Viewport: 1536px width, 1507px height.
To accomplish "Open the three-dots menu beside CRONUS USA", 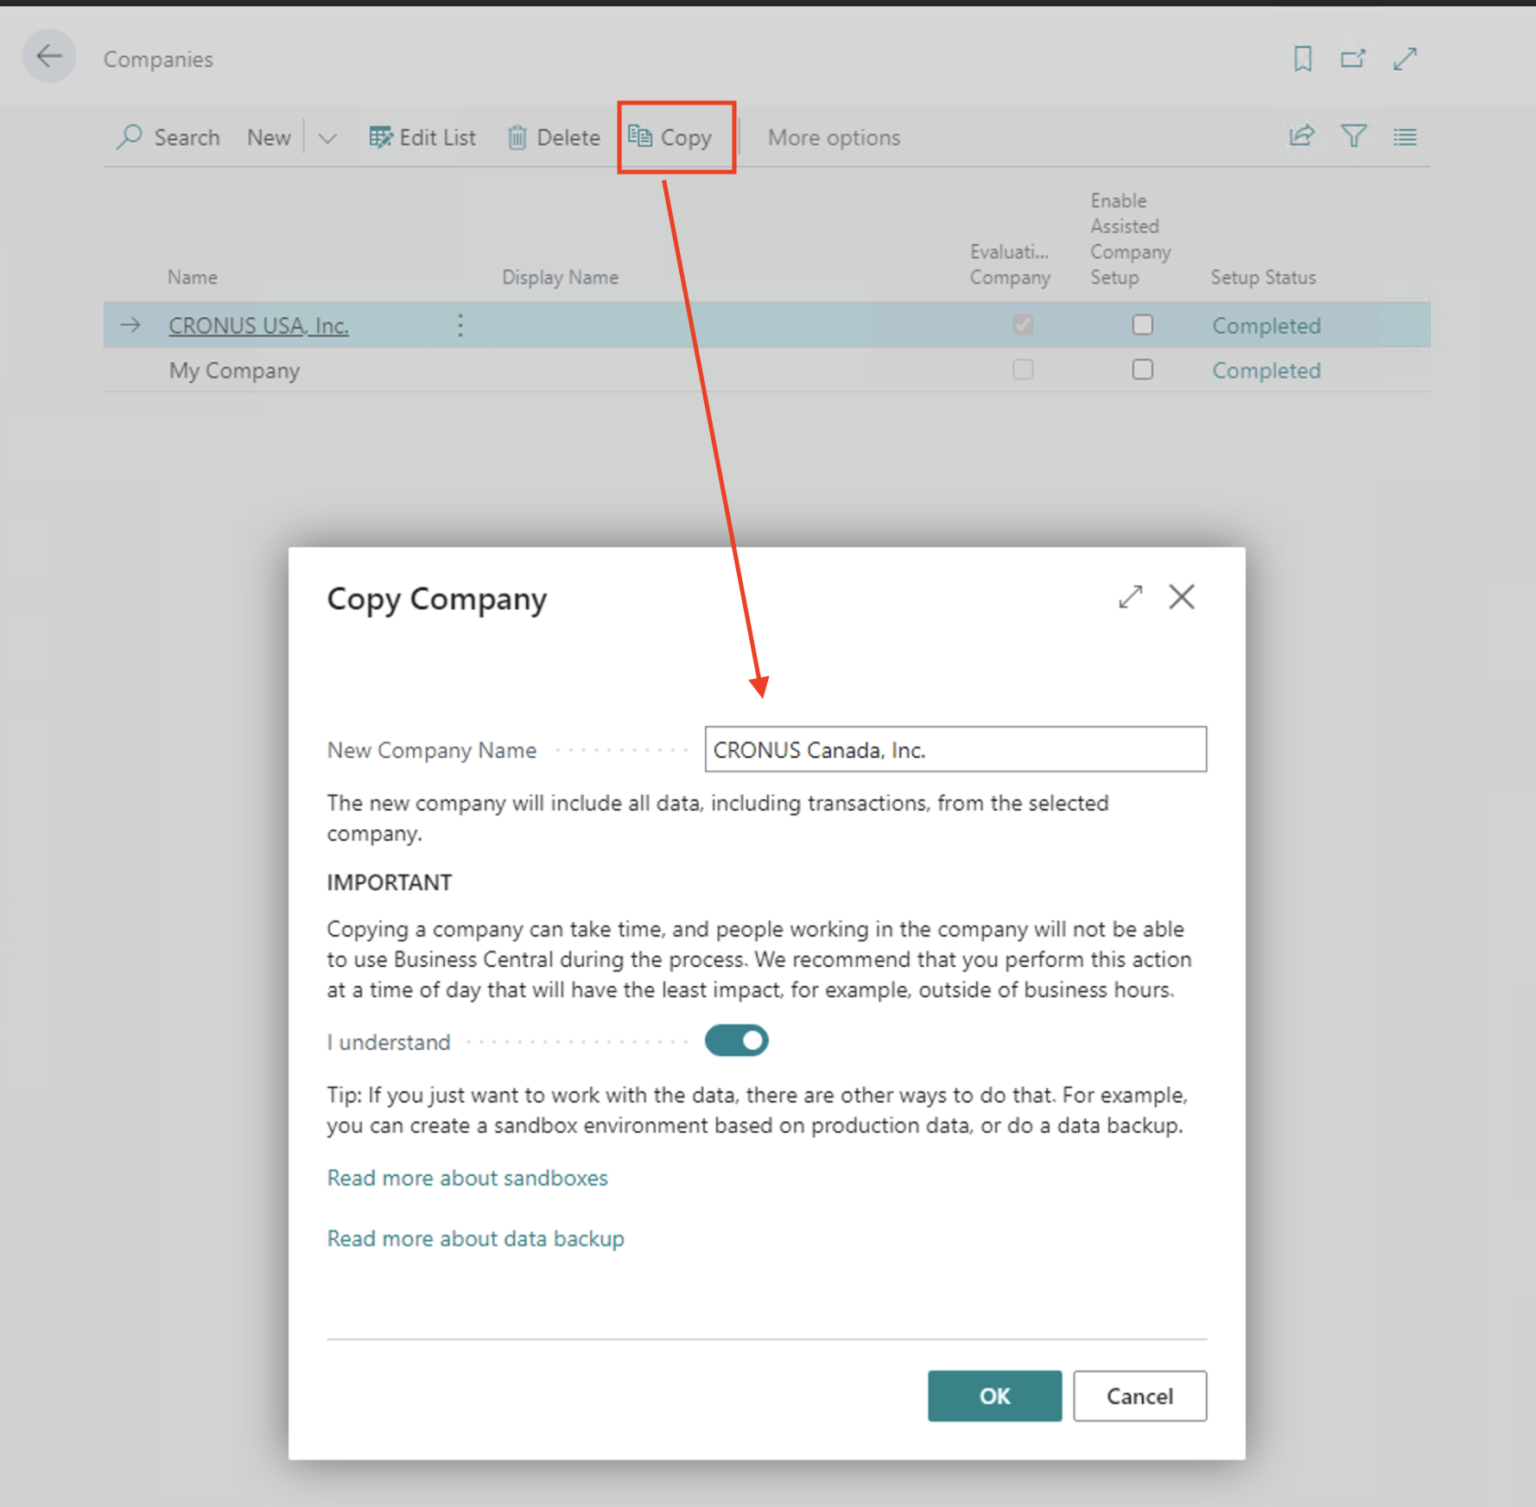I will coord(460,325).
